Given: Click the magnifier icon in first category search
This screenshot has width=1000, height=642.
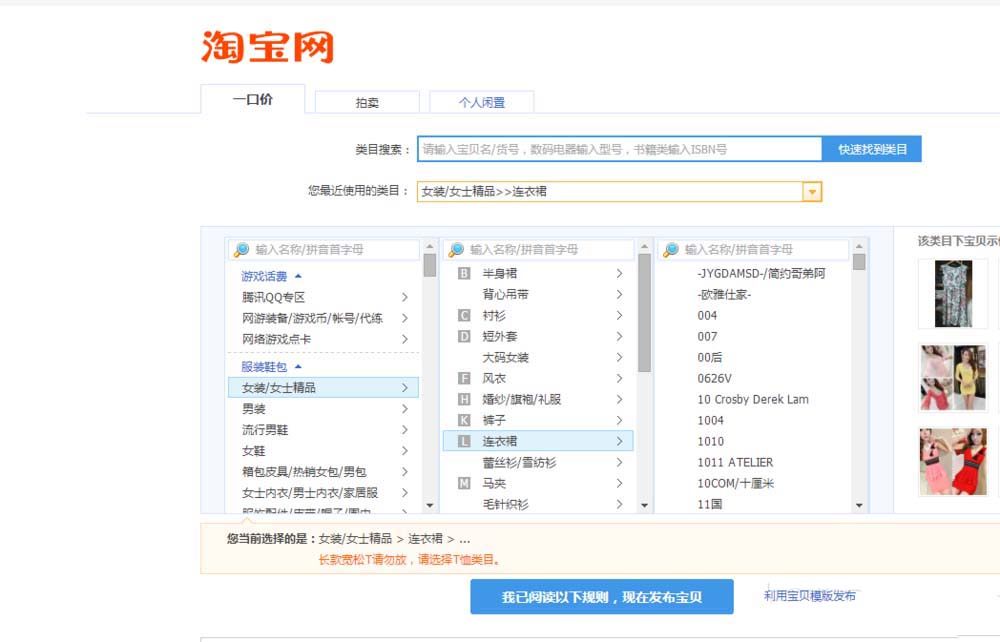Looking at the screenshot, I should coord(241,250).
